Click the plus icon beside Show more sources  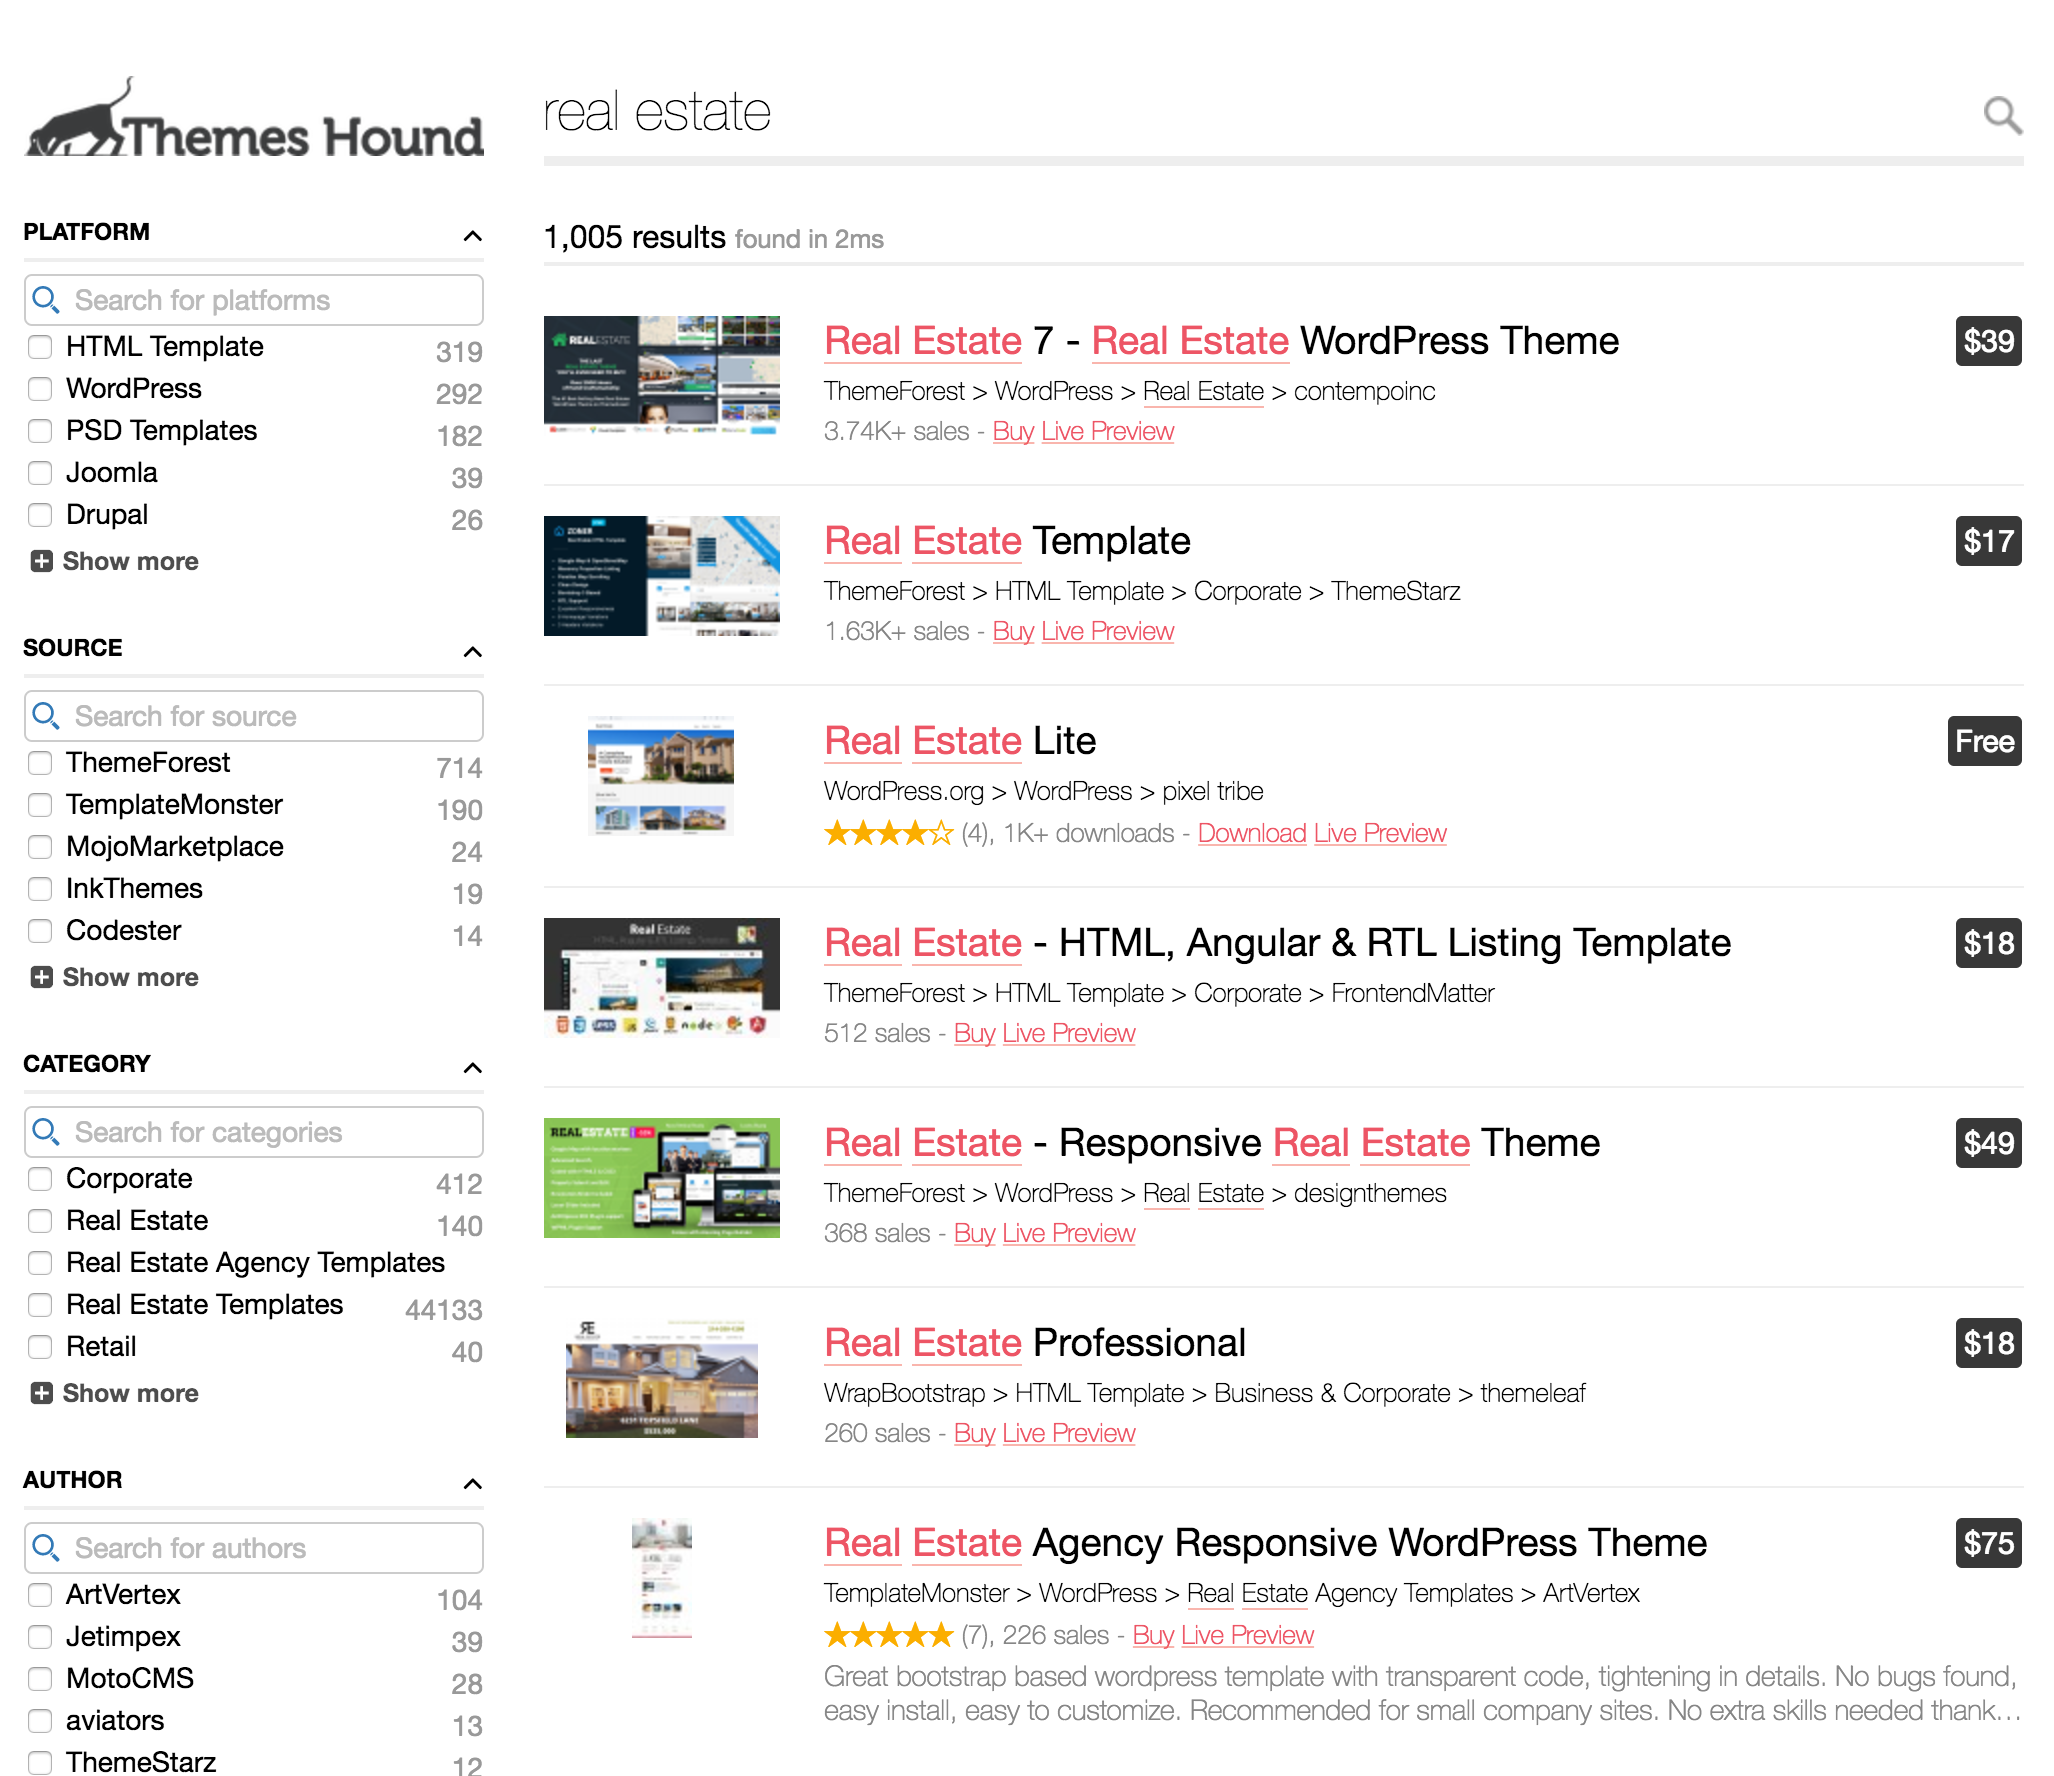(41, 977)
